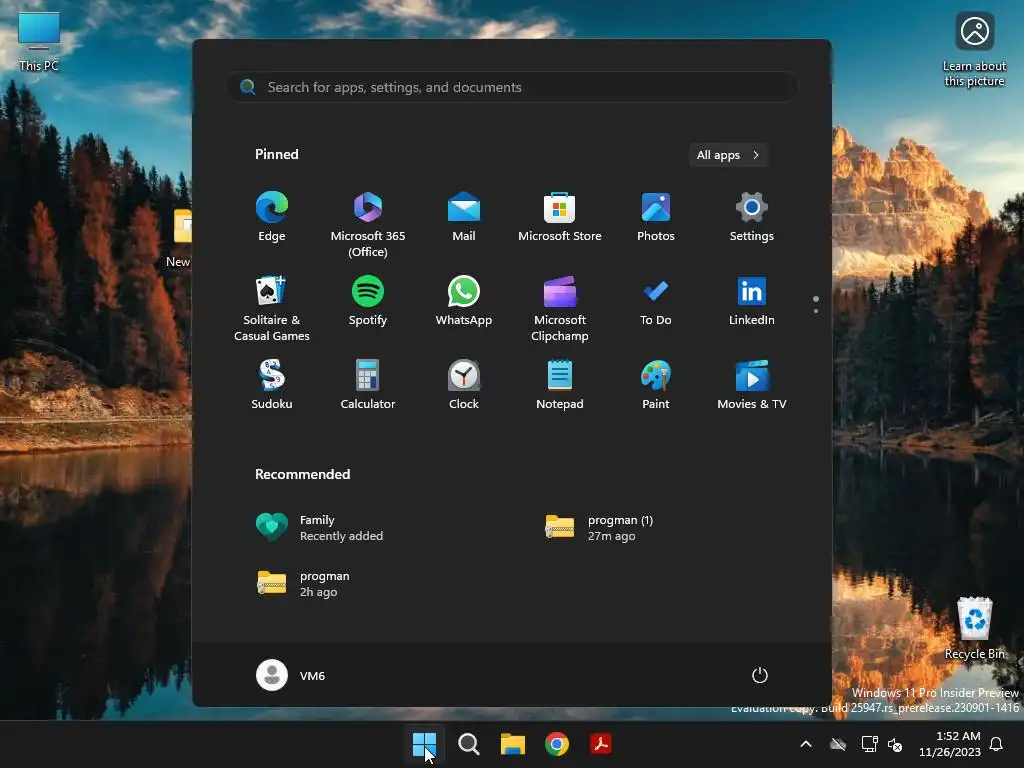Open the To Do app
Screen dimensions: 1024x768
pyautogui.click(x=656, y=301)
